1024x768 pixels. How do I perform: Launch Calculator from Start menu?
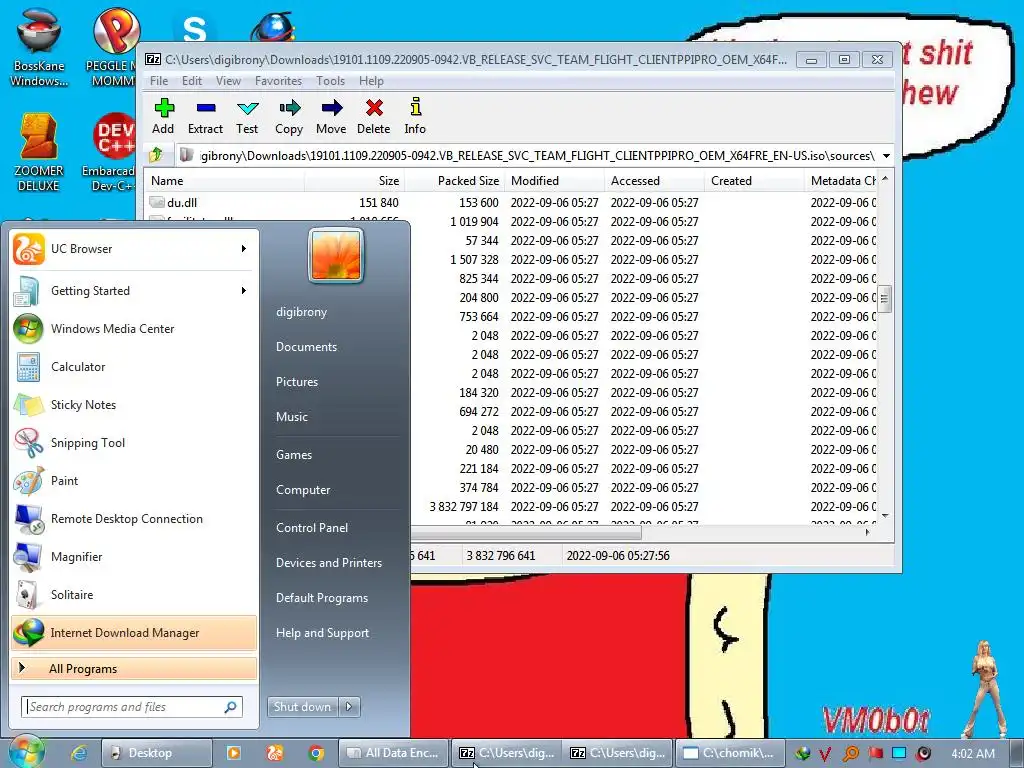tap(134, 366)
